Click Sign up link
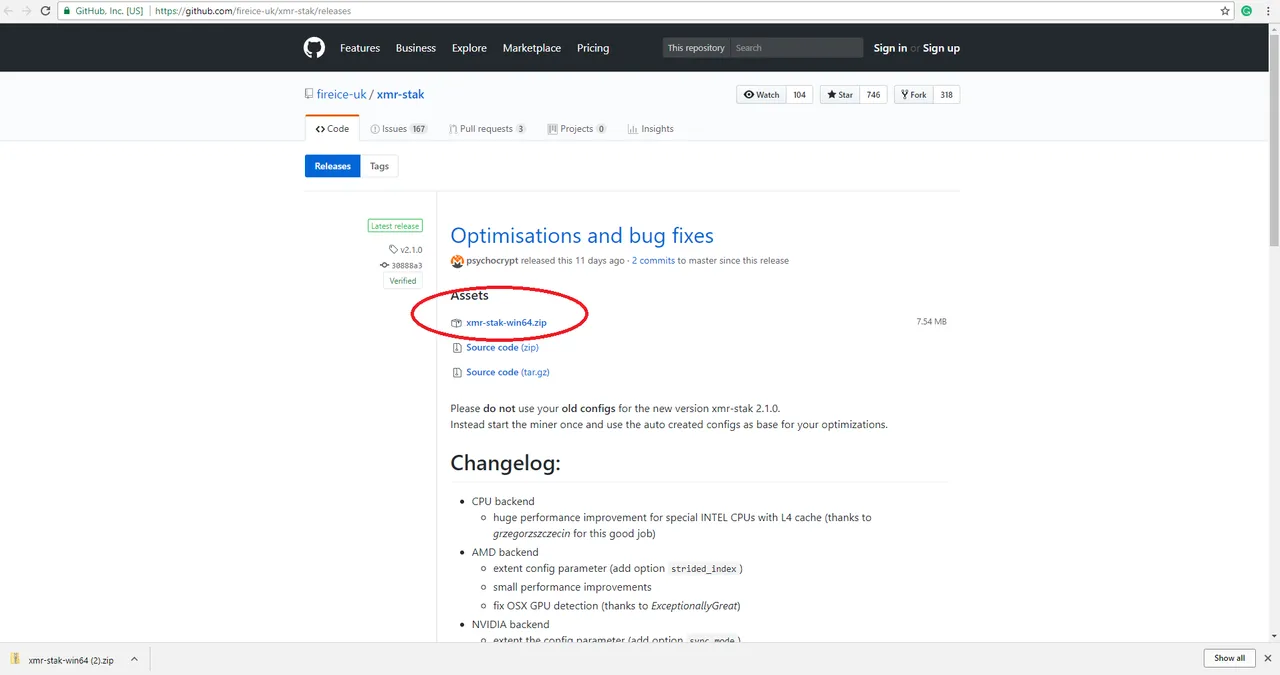This screenshot has height=675, width=1280. 941,48
